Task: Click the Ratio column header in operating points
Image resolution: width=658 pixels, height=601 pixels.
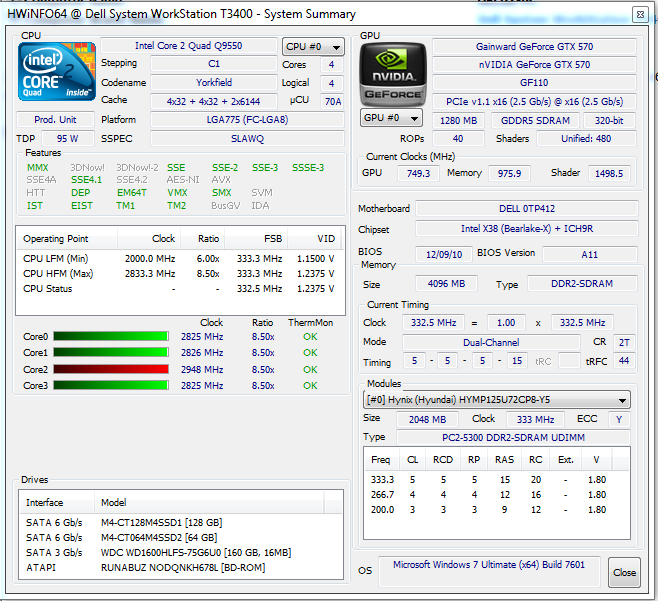Action: pos(203,239)
